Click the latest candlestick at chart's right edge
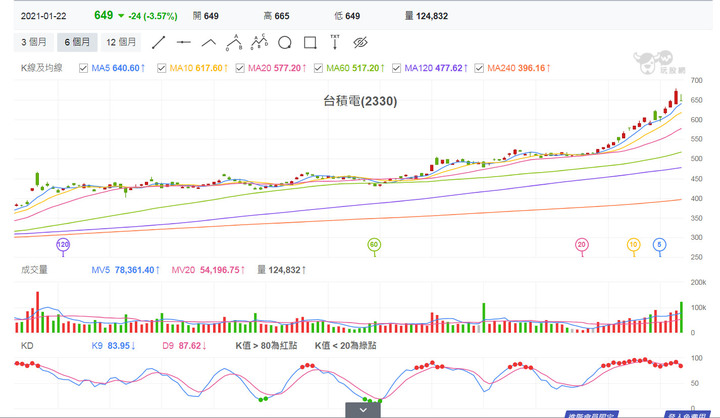 [681, 98]
